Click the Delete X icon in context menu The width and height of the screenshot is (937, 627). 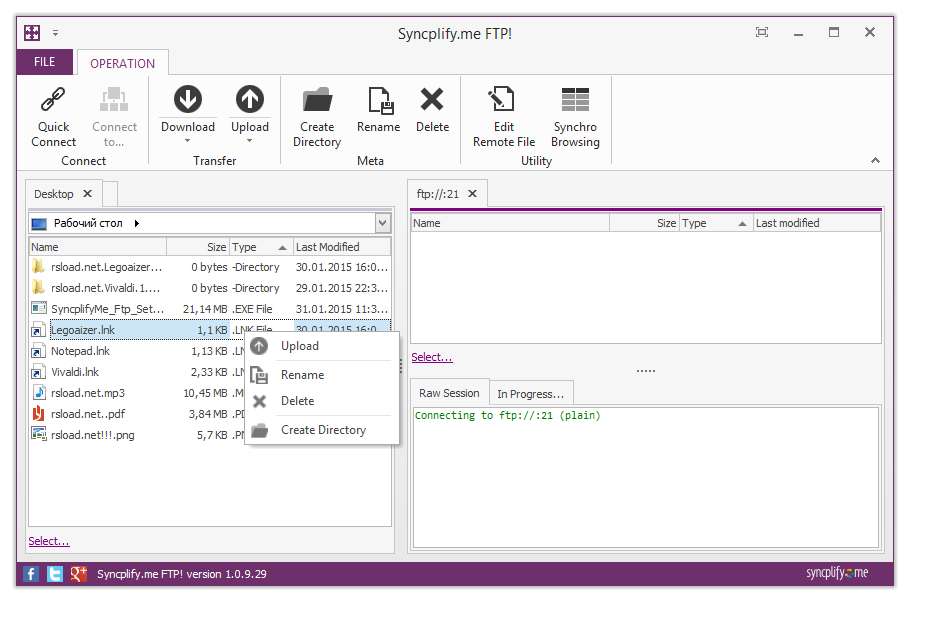259,401
